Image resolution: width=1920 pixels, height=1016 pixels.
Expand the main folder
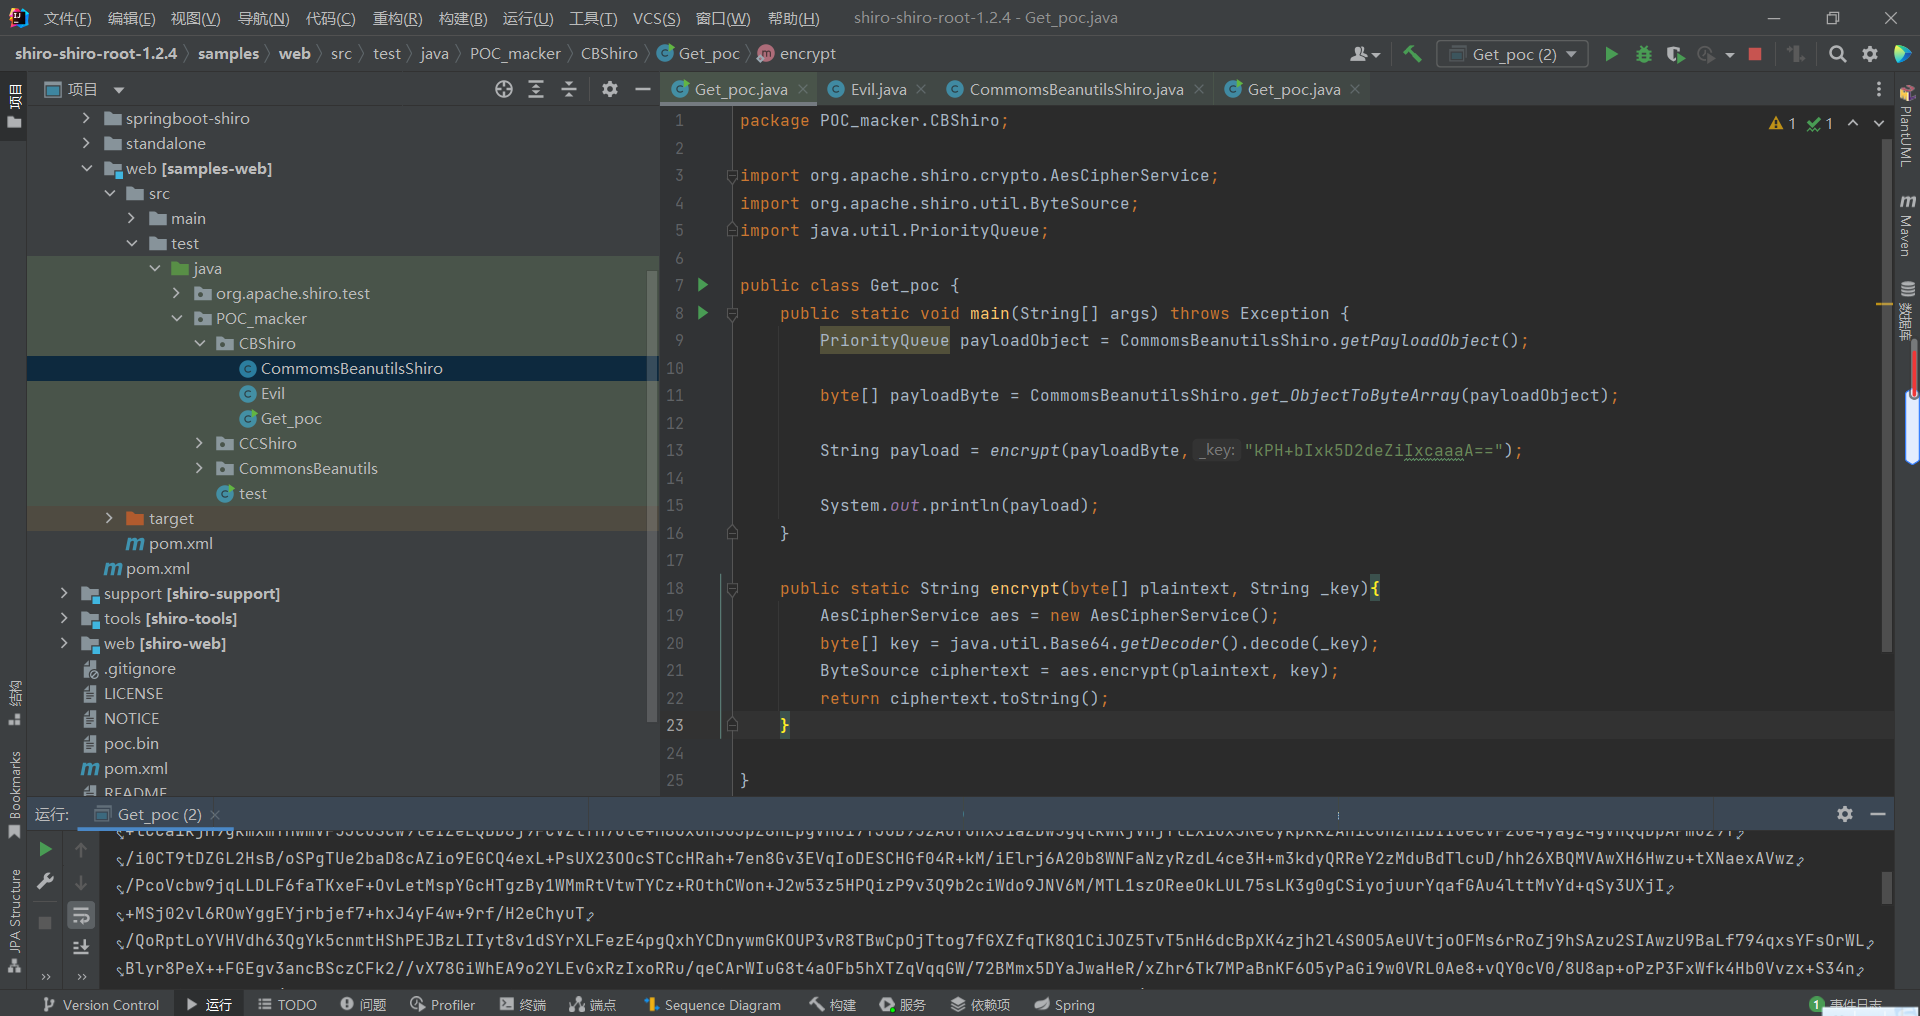(131, 218)
